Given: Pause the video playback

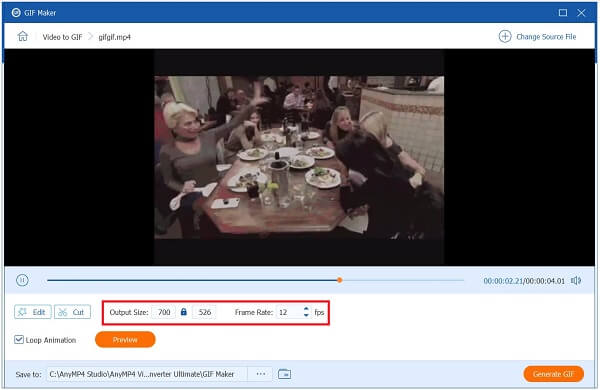Looking at the screenshot, I should click(x=22, y=280).
